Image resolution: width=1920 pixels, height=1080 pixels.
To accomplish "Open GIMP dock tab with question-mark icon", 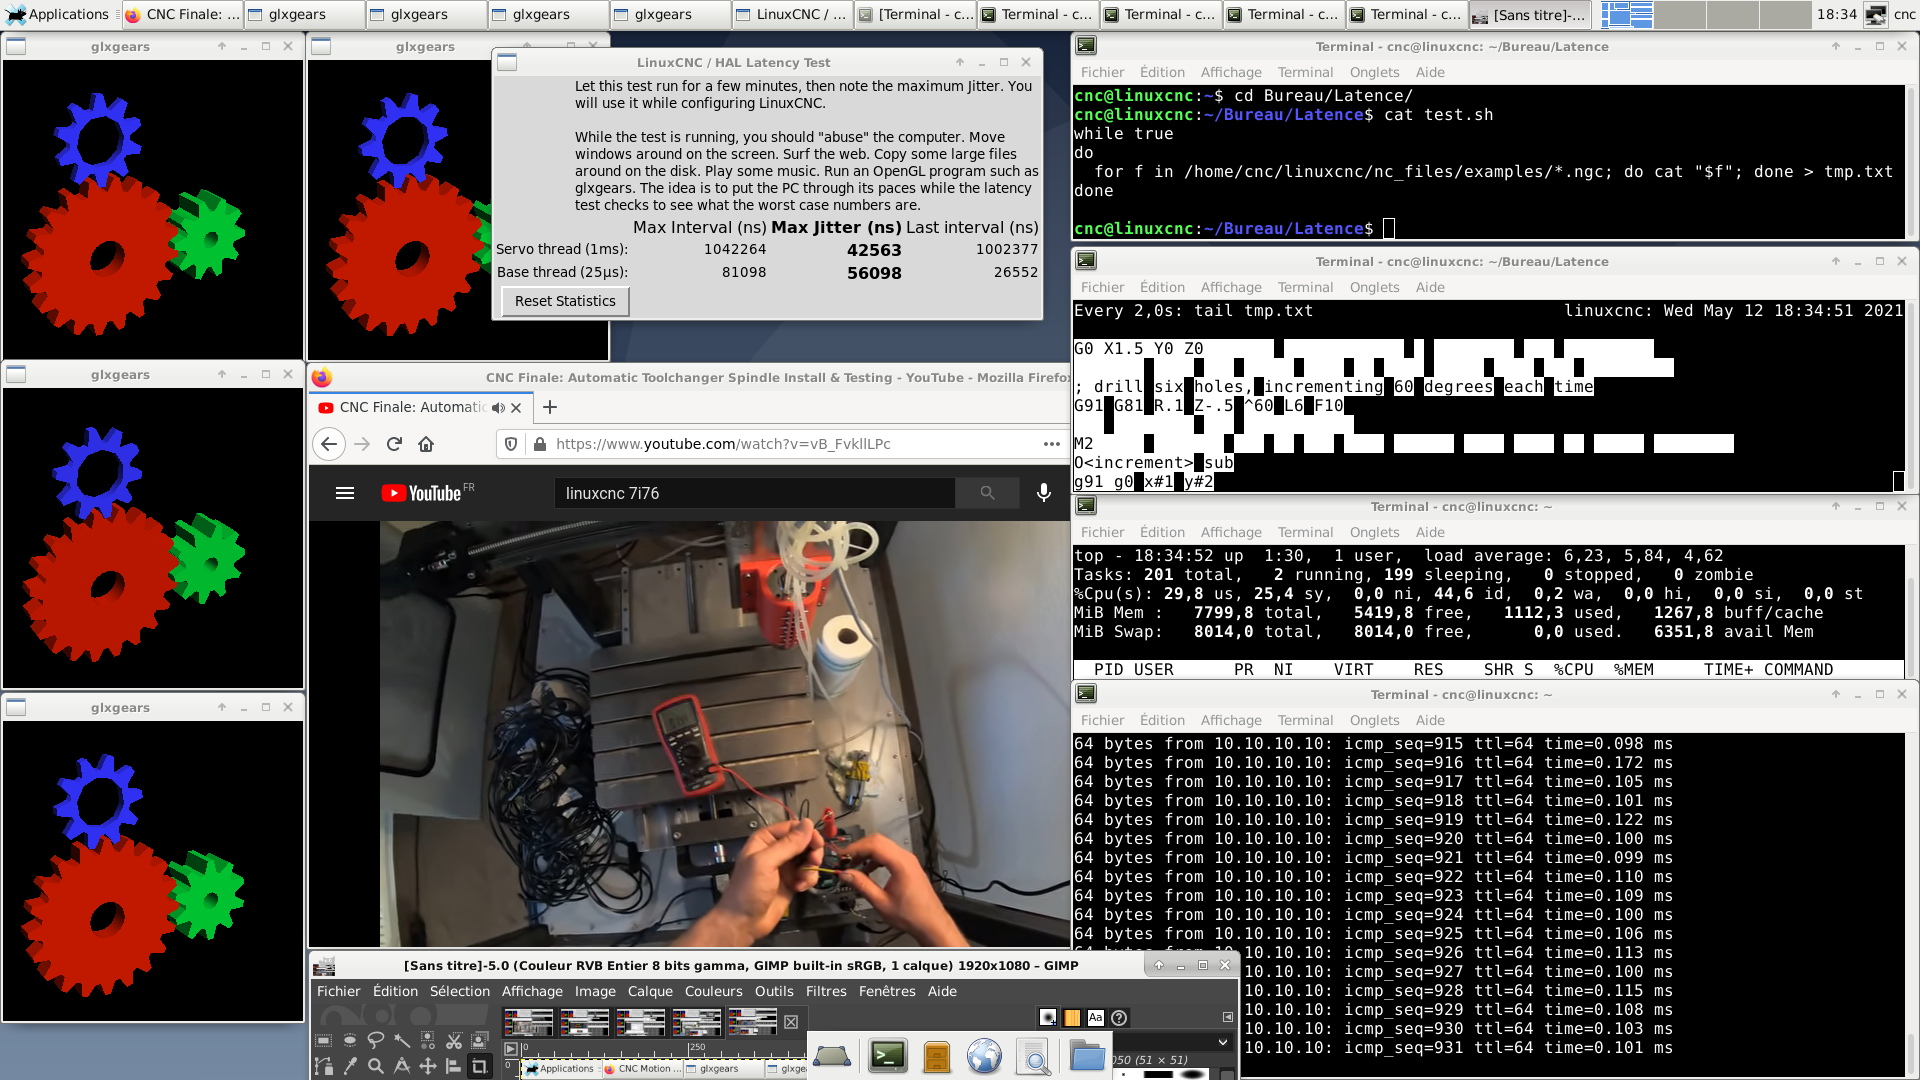I will [x=1120, y=1017].
